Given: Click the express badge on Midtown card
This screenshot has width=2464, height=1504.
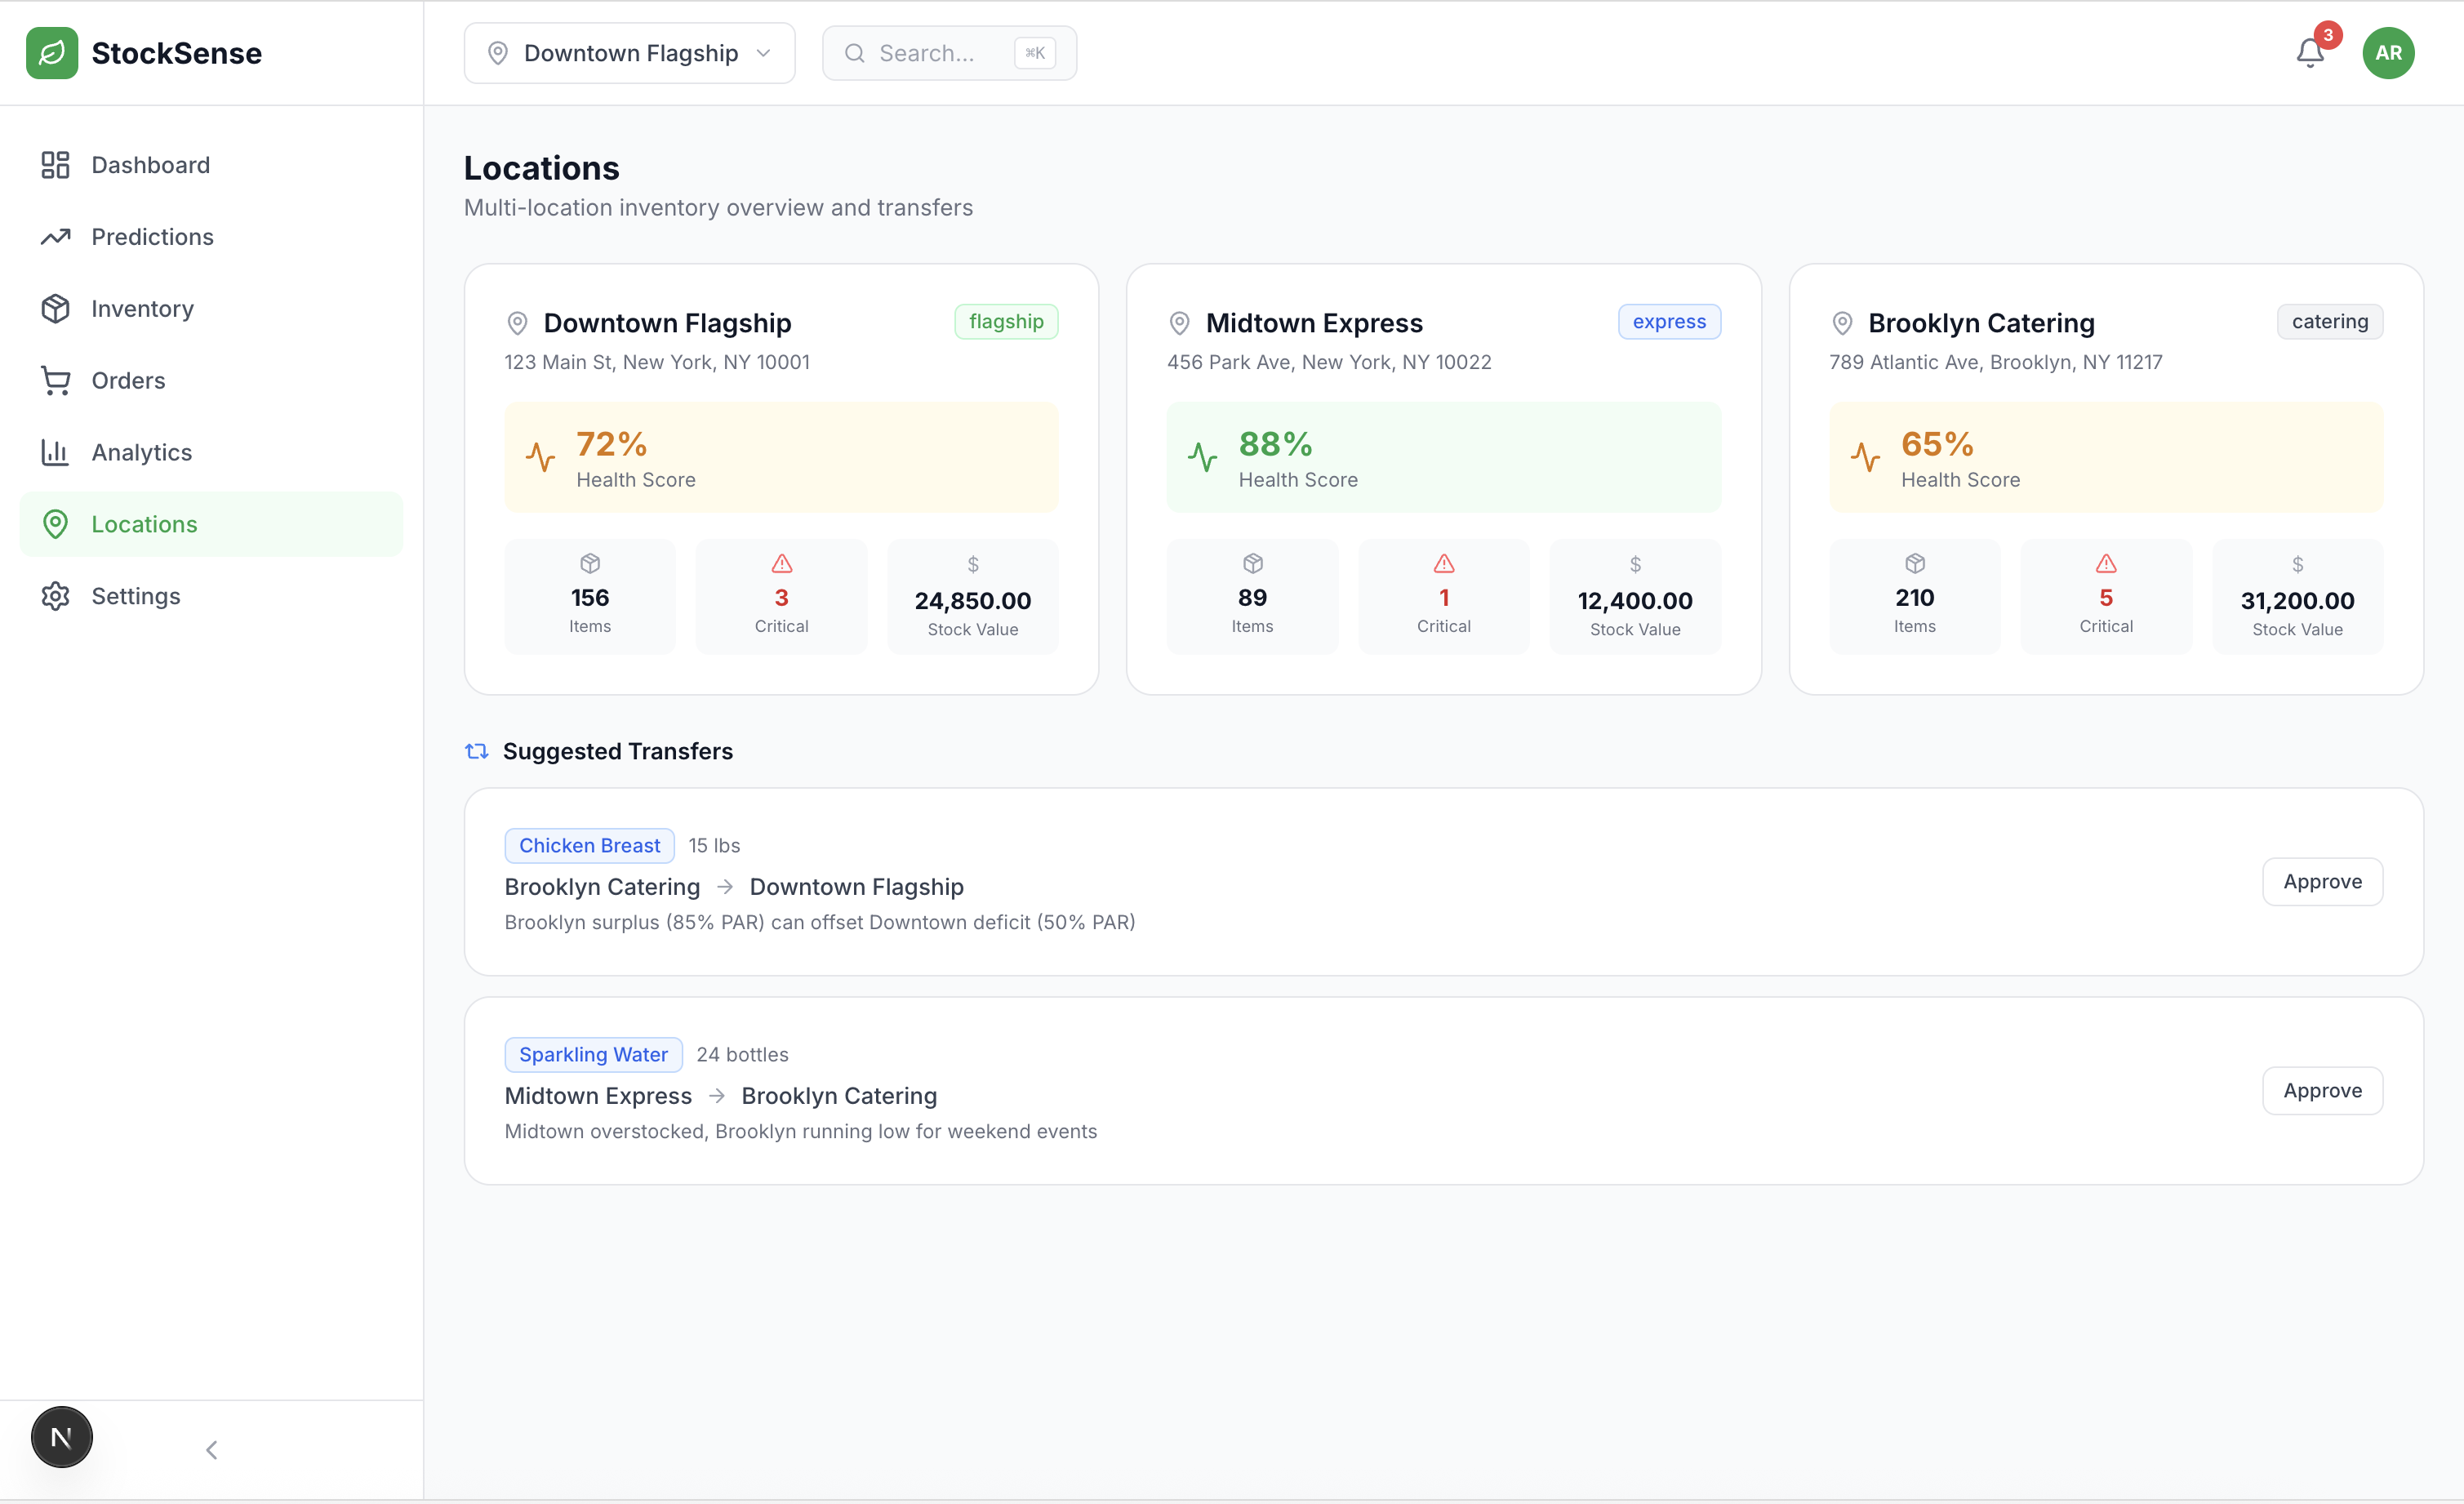Looking at the screenshot, I should point(1669,322).
